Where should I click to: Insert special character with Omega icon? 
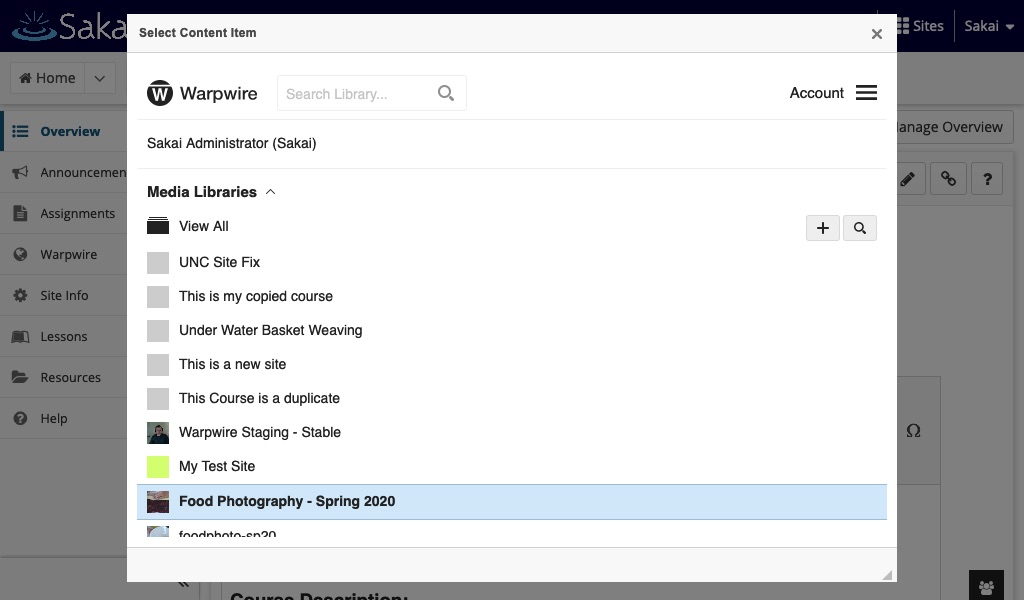[914, 431]
